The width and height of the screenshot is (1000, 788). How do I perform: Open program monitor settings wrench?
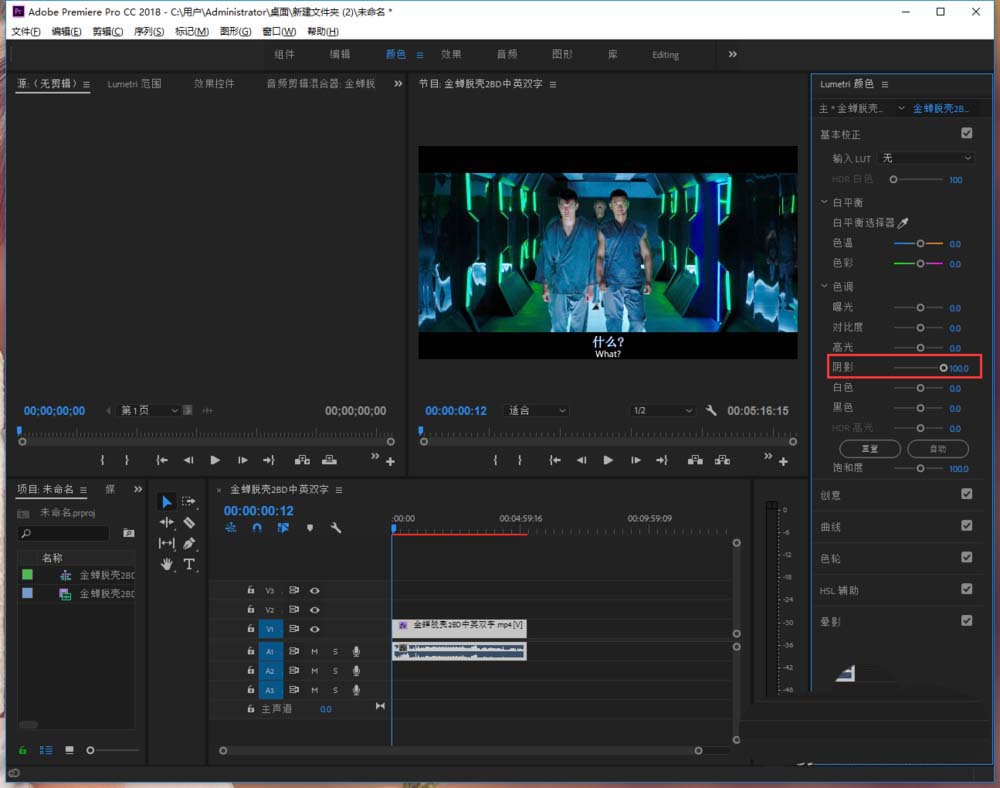[x=711, y=411]
